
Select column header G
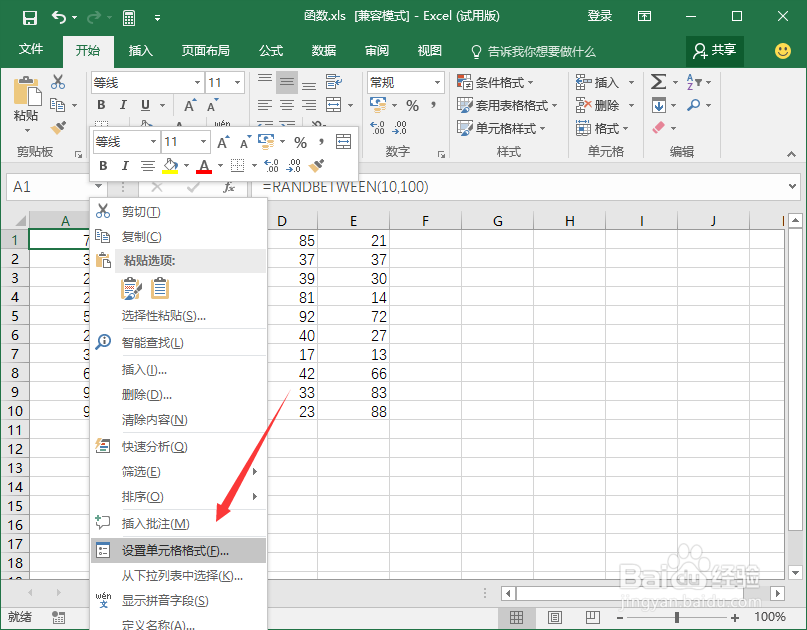pos(498,221)
